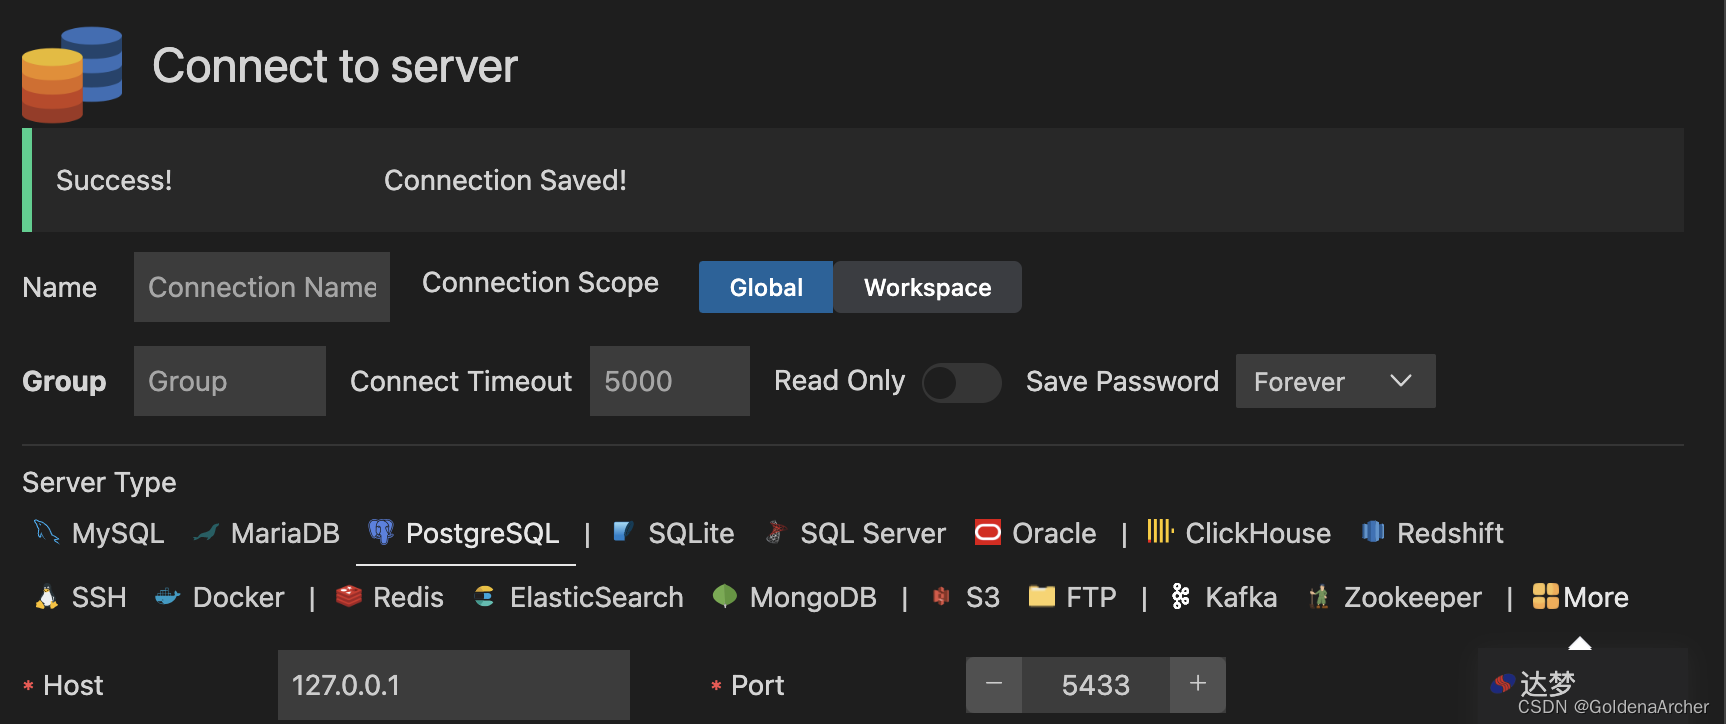Select the blue Redshift icon
Viewport: 1726px width, 724px height.
[1373, 531]
